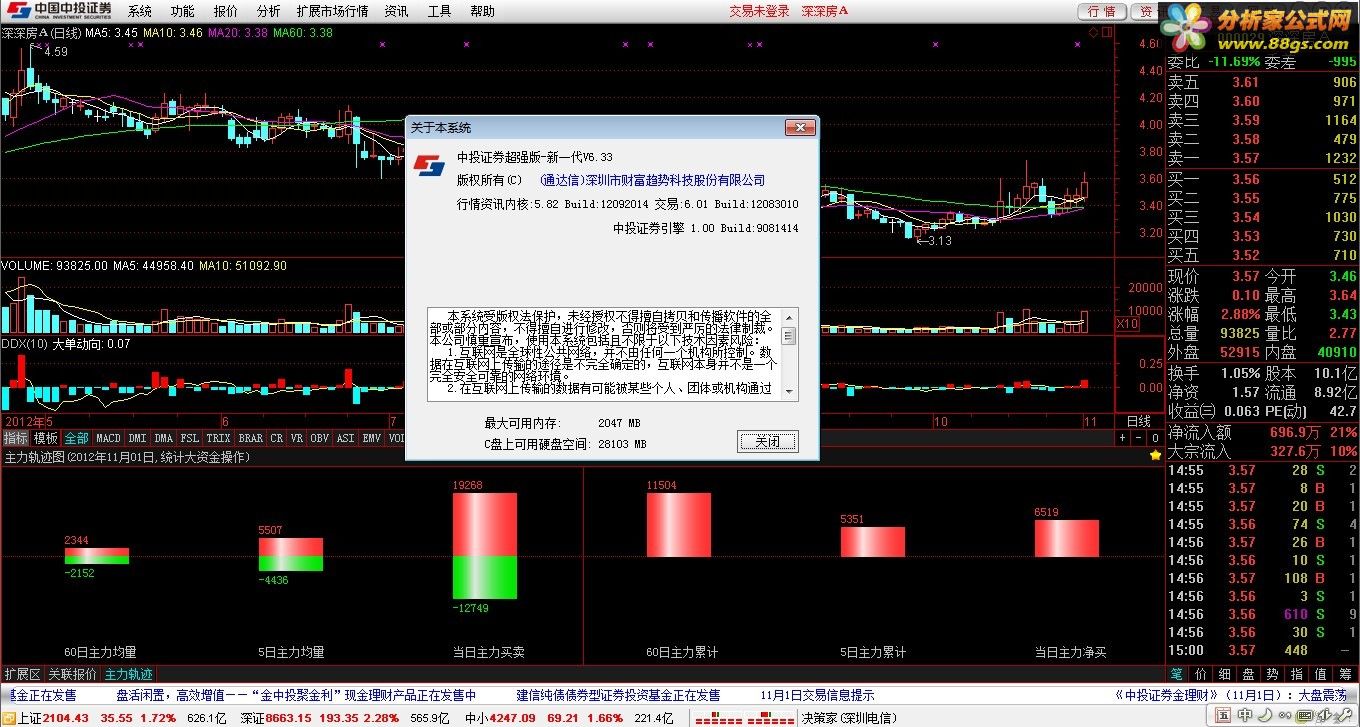
Task: Click the license text scrollbar up arrow
Action: coord(789,316)
